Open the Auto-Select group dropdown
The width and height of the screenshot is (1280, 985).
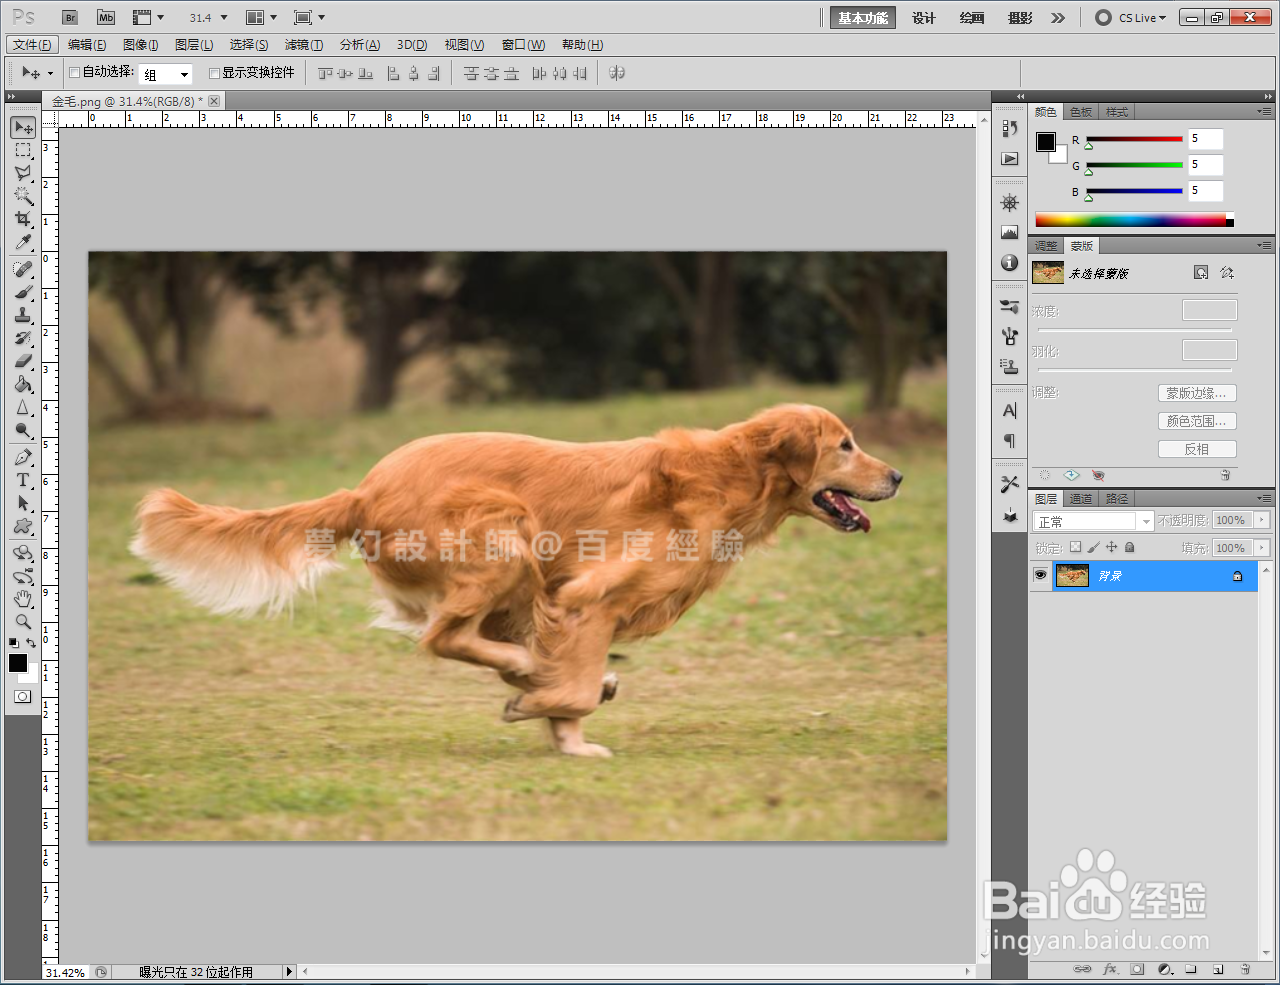click(184, 74)
